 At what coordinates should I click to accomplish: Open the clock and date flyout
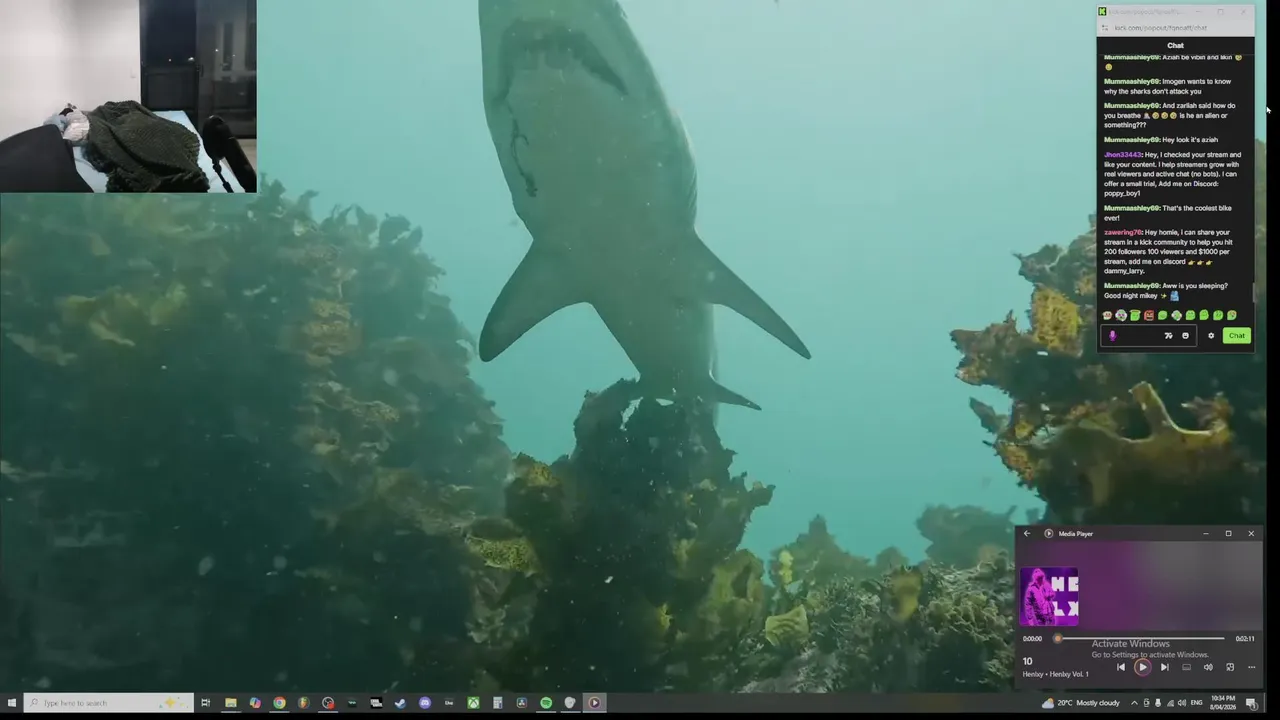click(x=1223, y=703)
